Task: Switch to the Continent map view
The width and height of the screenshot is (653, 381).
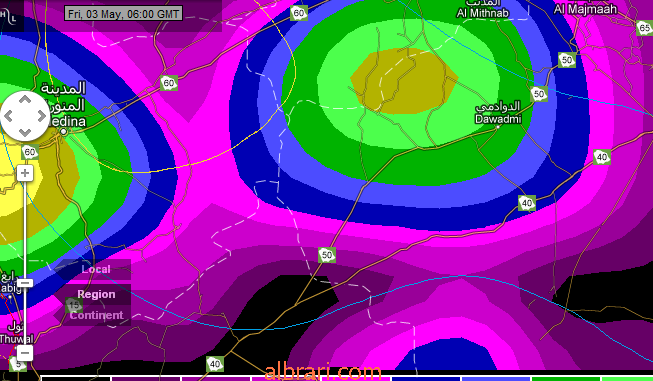Action: (x=96, y=315)
